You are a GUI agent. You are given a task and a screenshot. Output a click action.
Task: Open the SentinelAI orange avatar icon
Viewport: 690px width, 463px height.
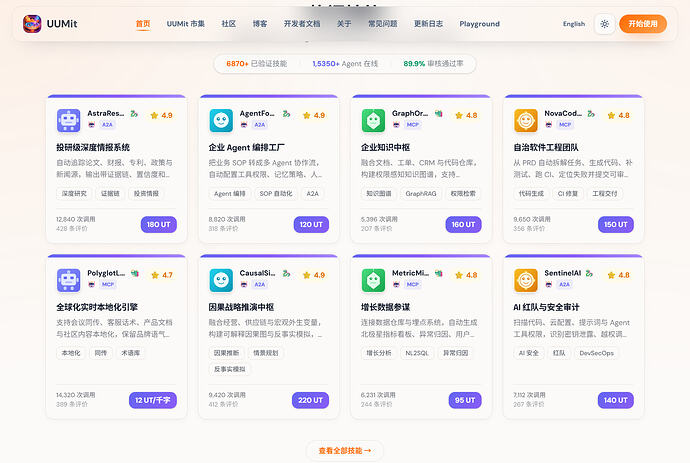tap(526, 280)
